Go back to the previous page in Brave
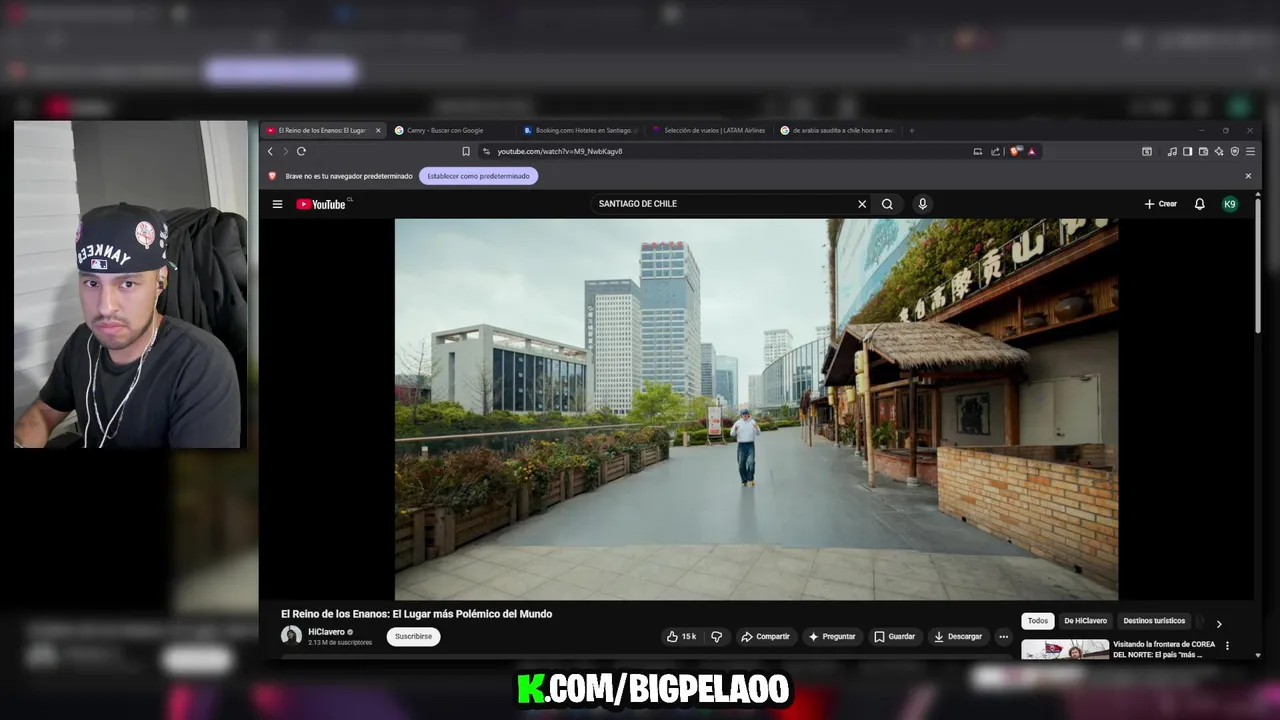1280x720 pixels. [270, 151]
